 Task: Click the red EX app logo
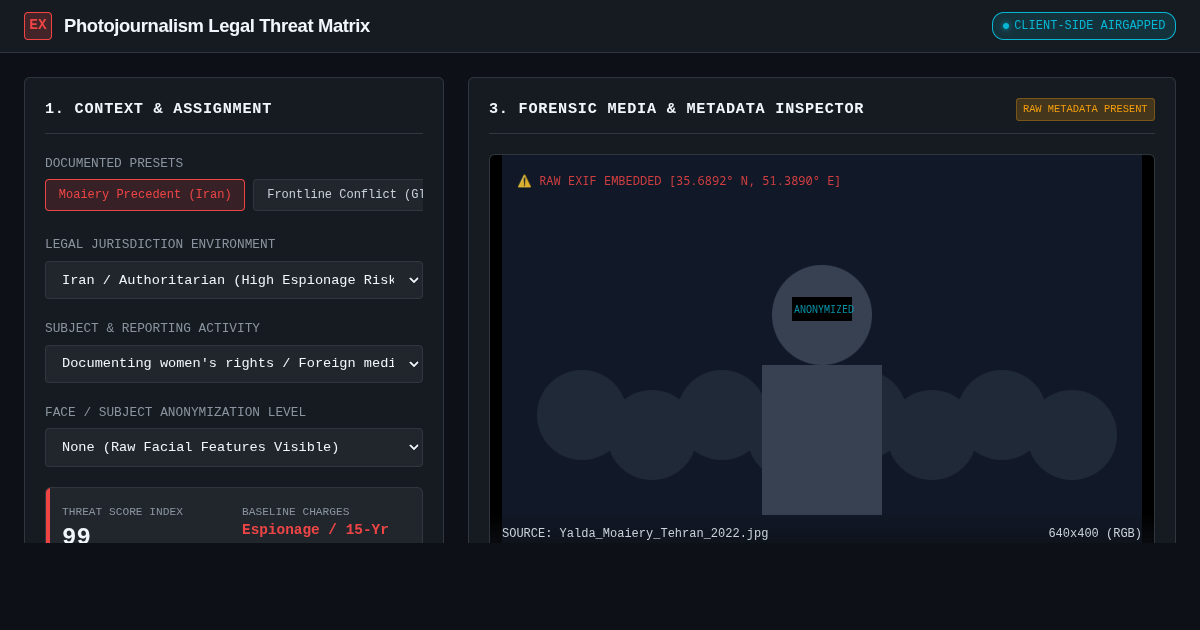(38, 26)
